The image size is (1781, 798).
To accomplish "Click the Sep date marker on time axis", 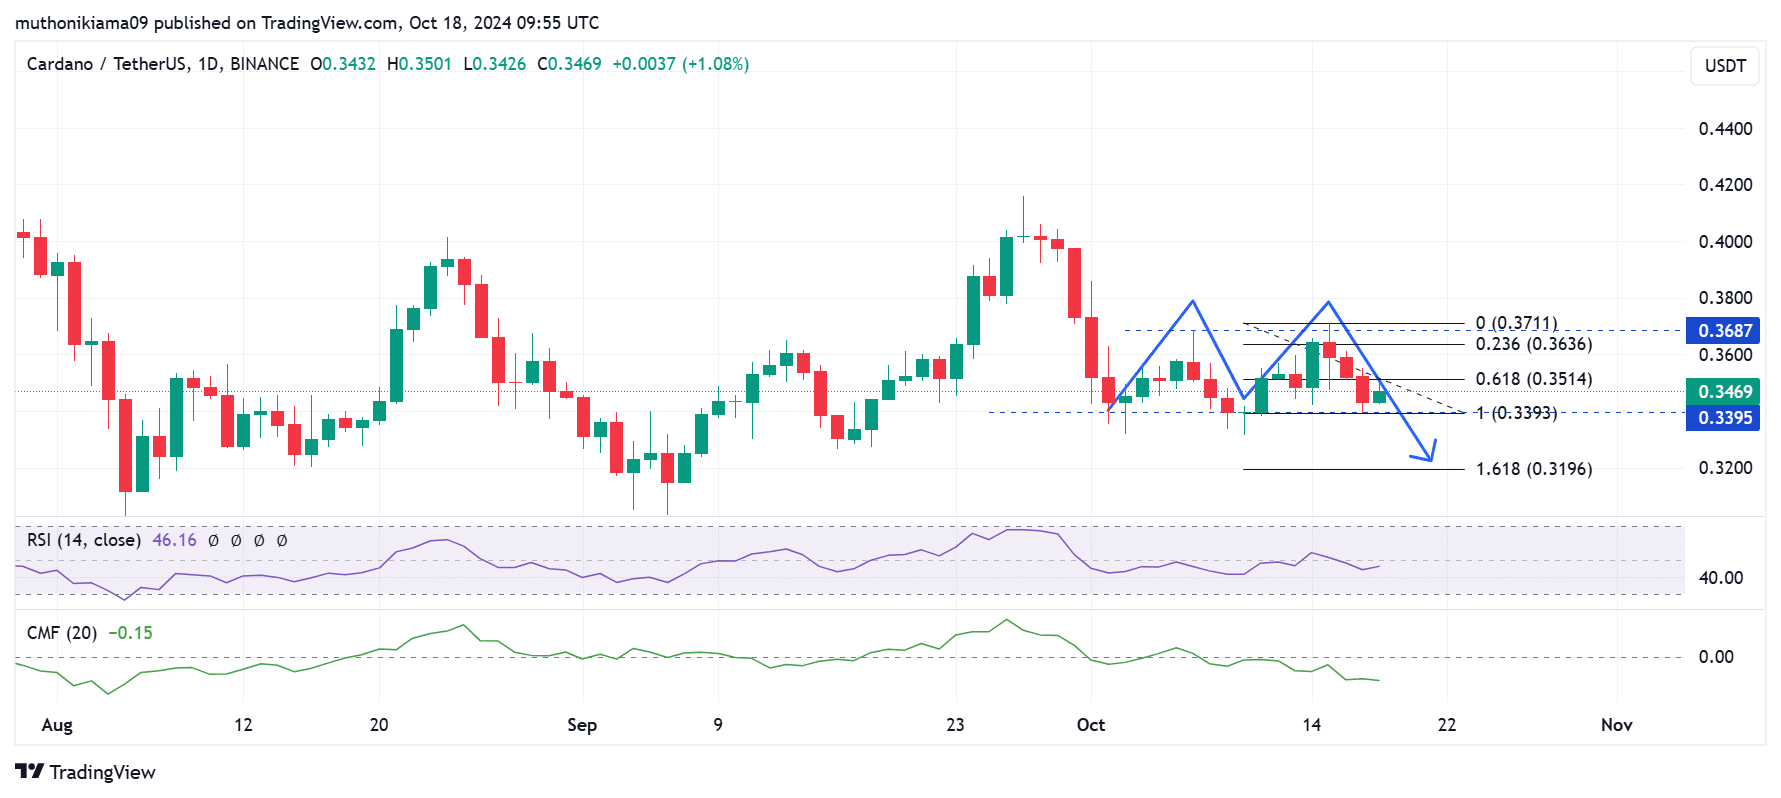I will point(581,725).
